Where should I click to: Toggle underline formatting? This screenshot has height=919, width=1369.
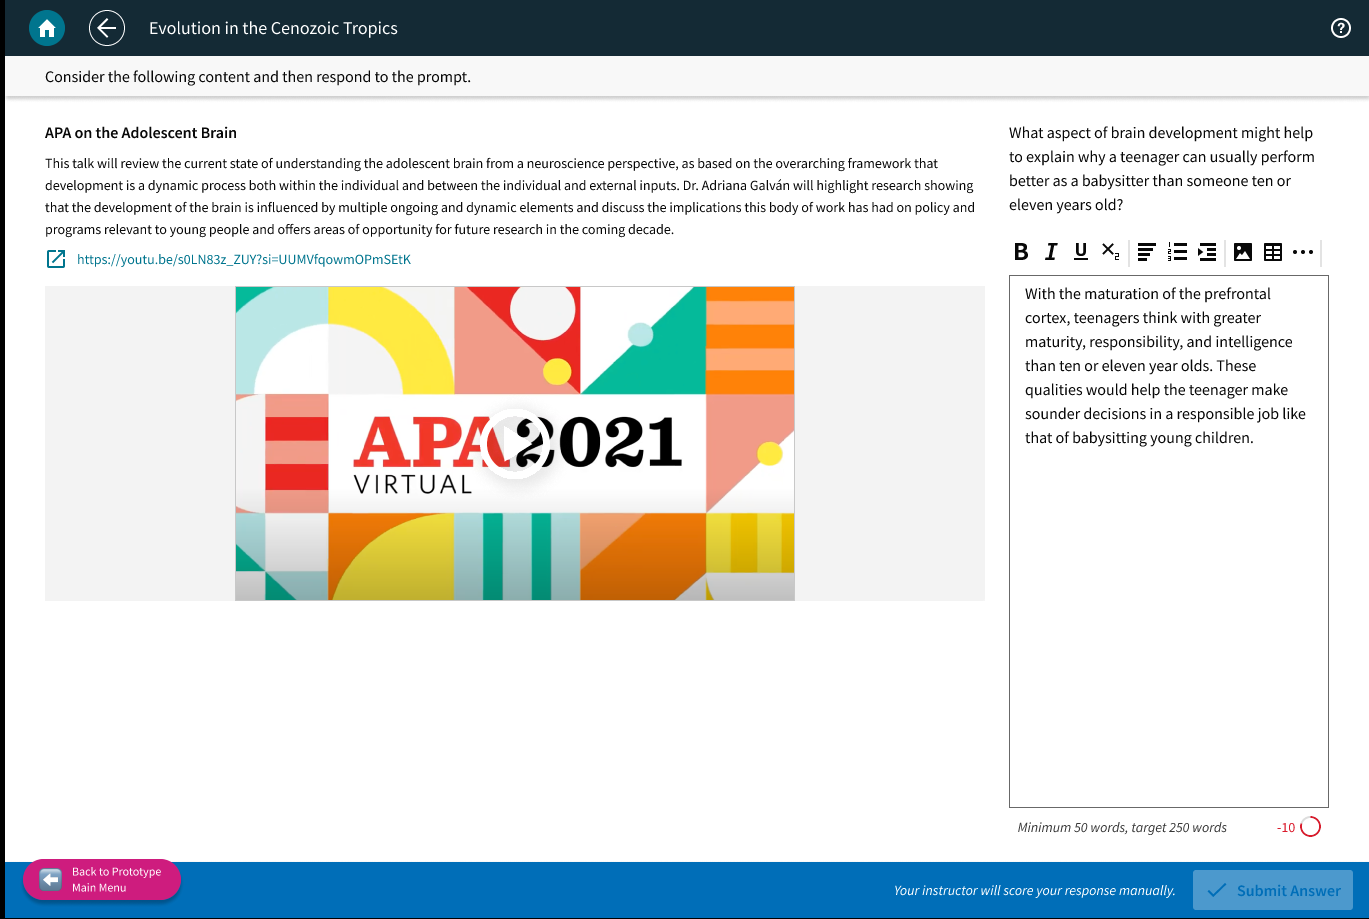(1080, 252)
